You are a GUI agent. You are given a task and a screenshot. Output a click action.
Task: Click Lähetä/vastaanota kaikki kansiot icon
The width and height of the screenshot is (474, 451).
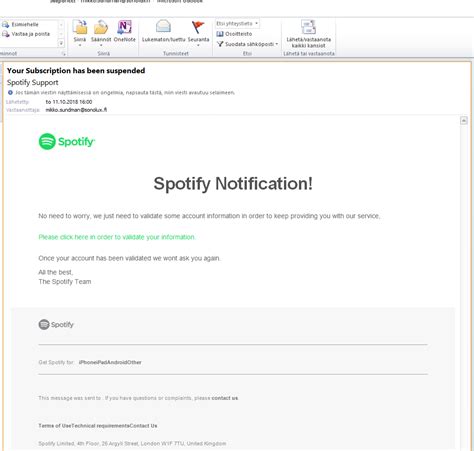tap(308, 27)
